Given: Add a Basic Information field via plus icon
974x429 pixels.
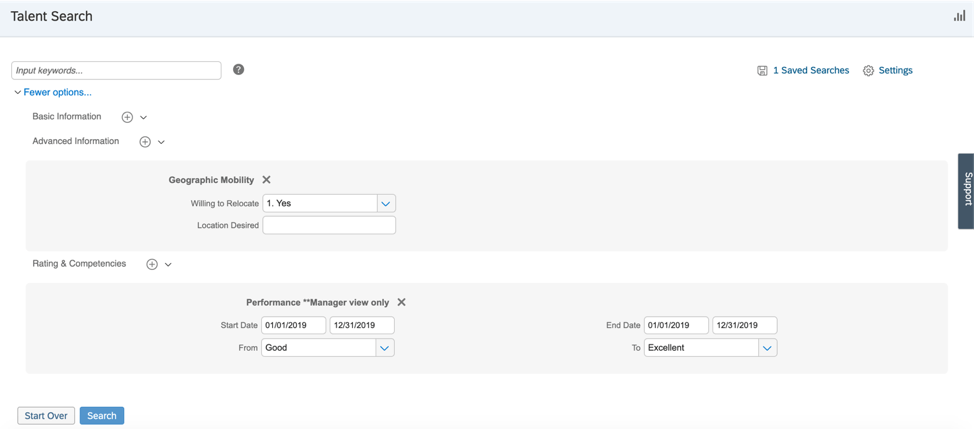Looking at the screenshot, I should 127,117.
